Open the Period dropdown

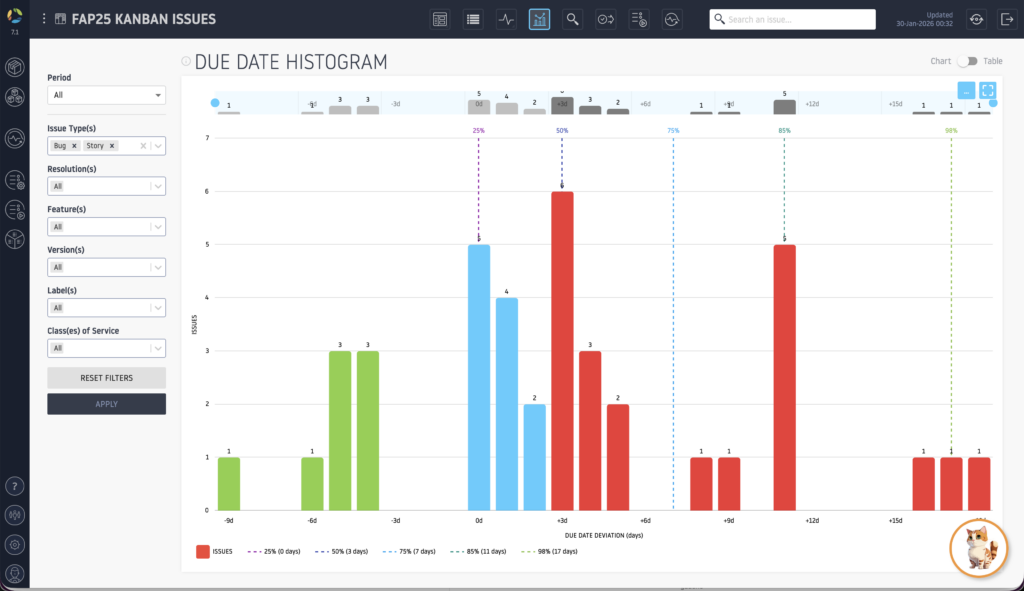[106, 95]
